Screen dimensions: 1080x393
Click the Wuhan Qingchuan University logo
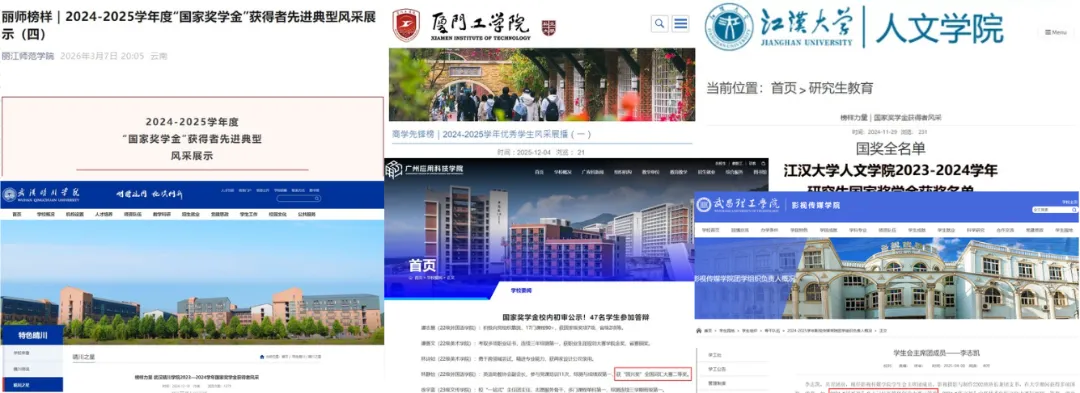tap(42, 194)
